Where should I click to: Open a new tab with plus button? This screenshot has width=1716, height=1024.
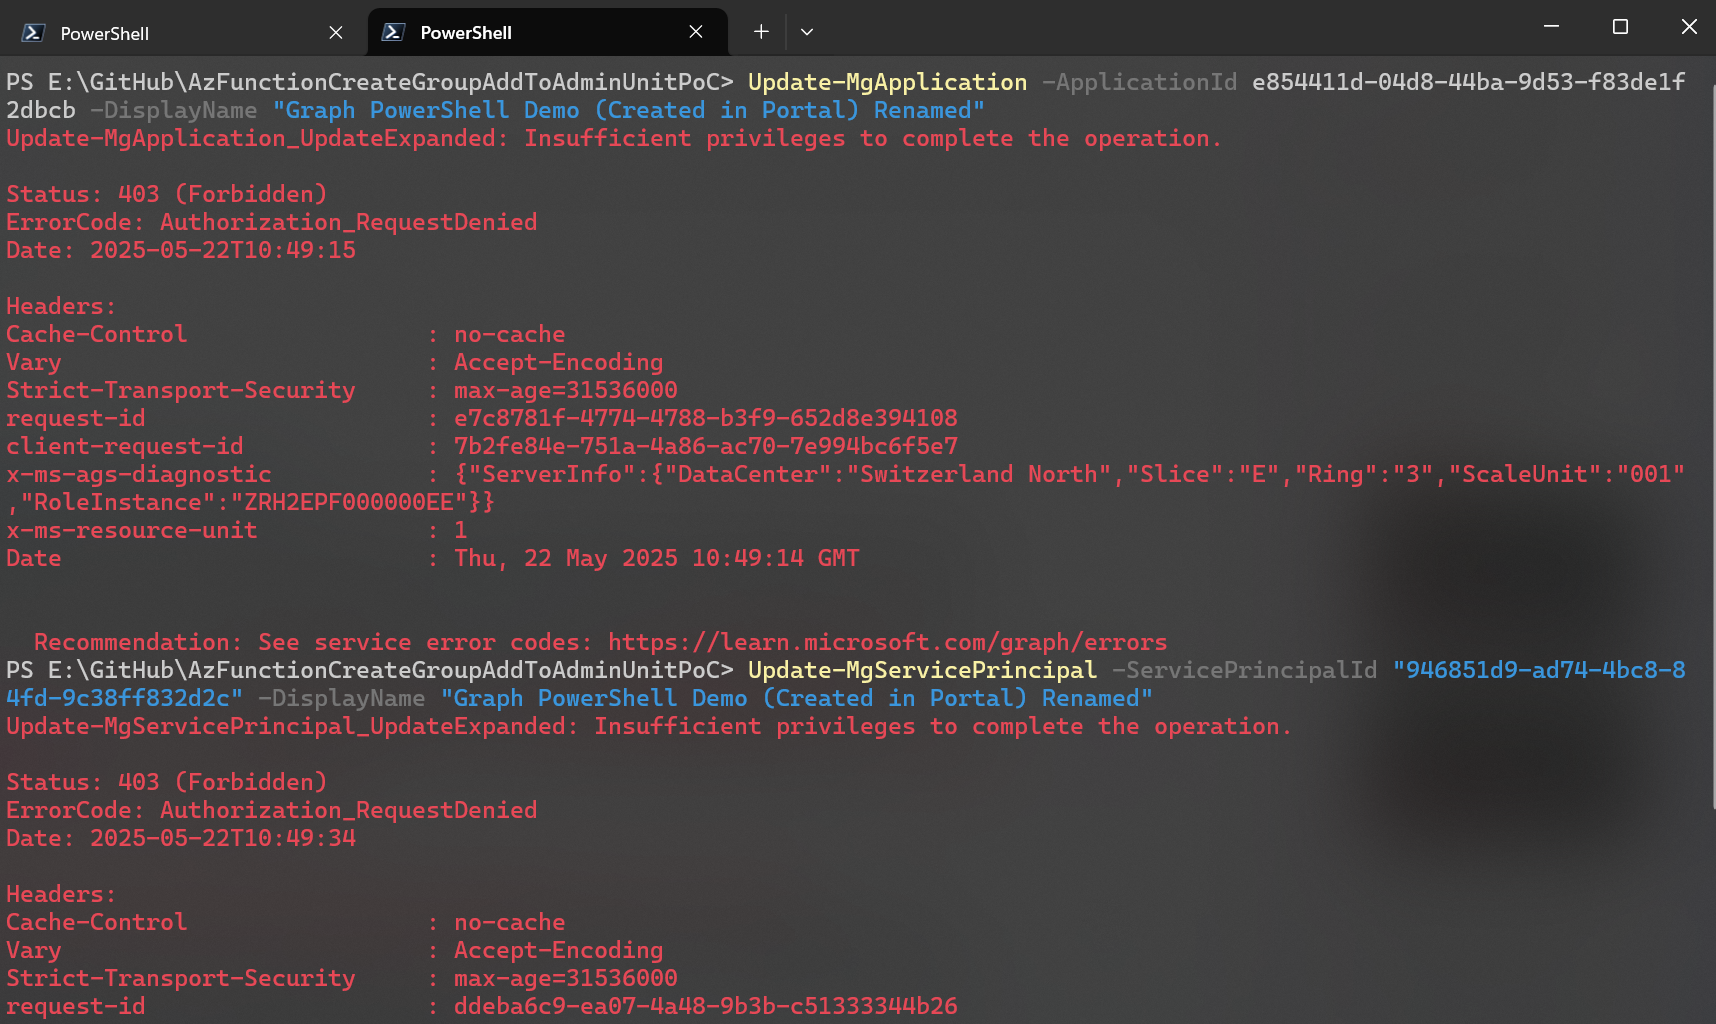coord(761,32)
